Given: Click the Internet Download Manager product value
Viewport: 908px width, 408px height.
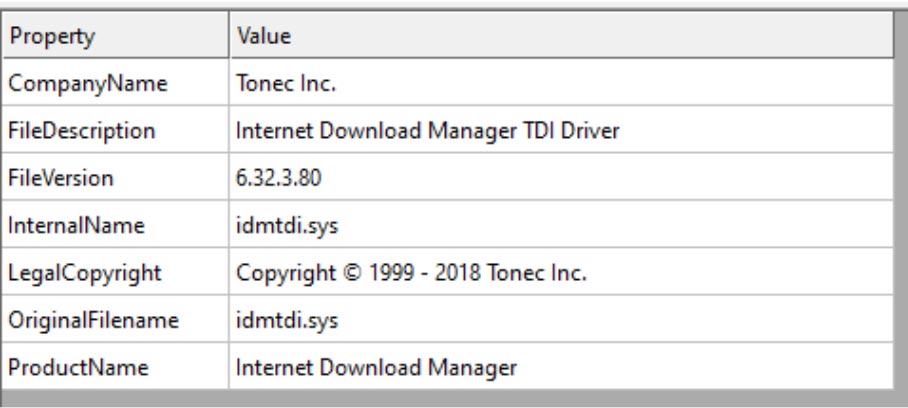Looking at the screenshot, I should [376, 368].
